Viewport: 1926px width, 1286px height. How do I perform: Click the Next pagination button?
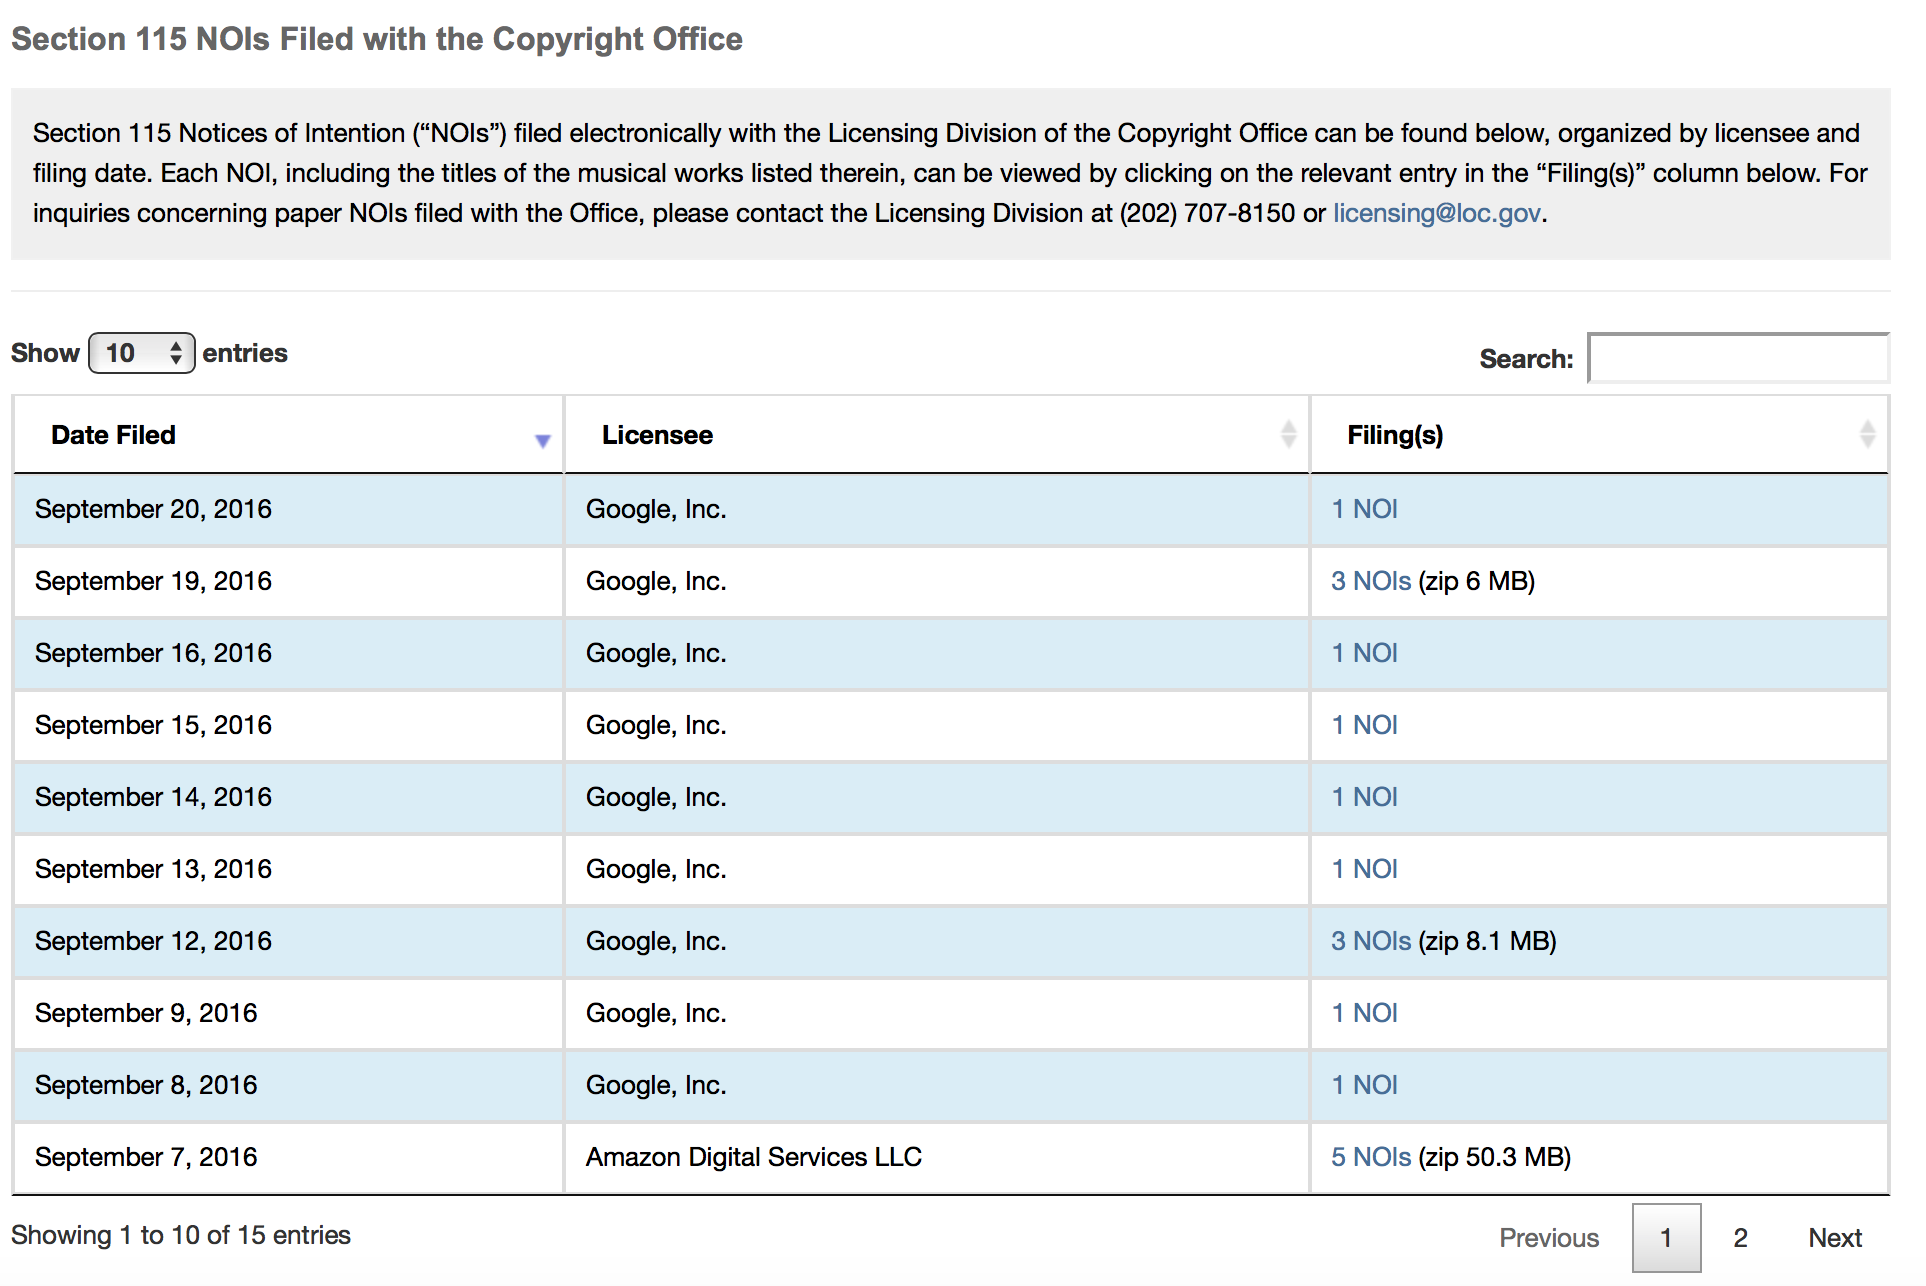click(x=1834, y=1238)
